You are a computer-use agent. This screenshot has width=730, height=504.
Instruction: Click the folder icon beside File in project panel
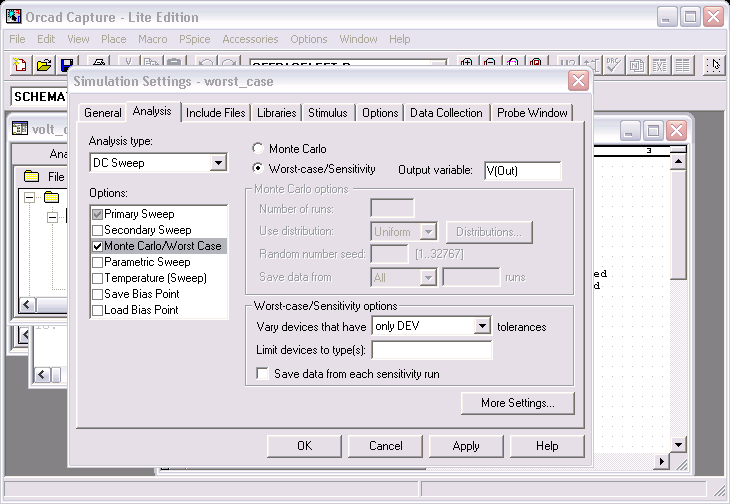coord(31,176)
